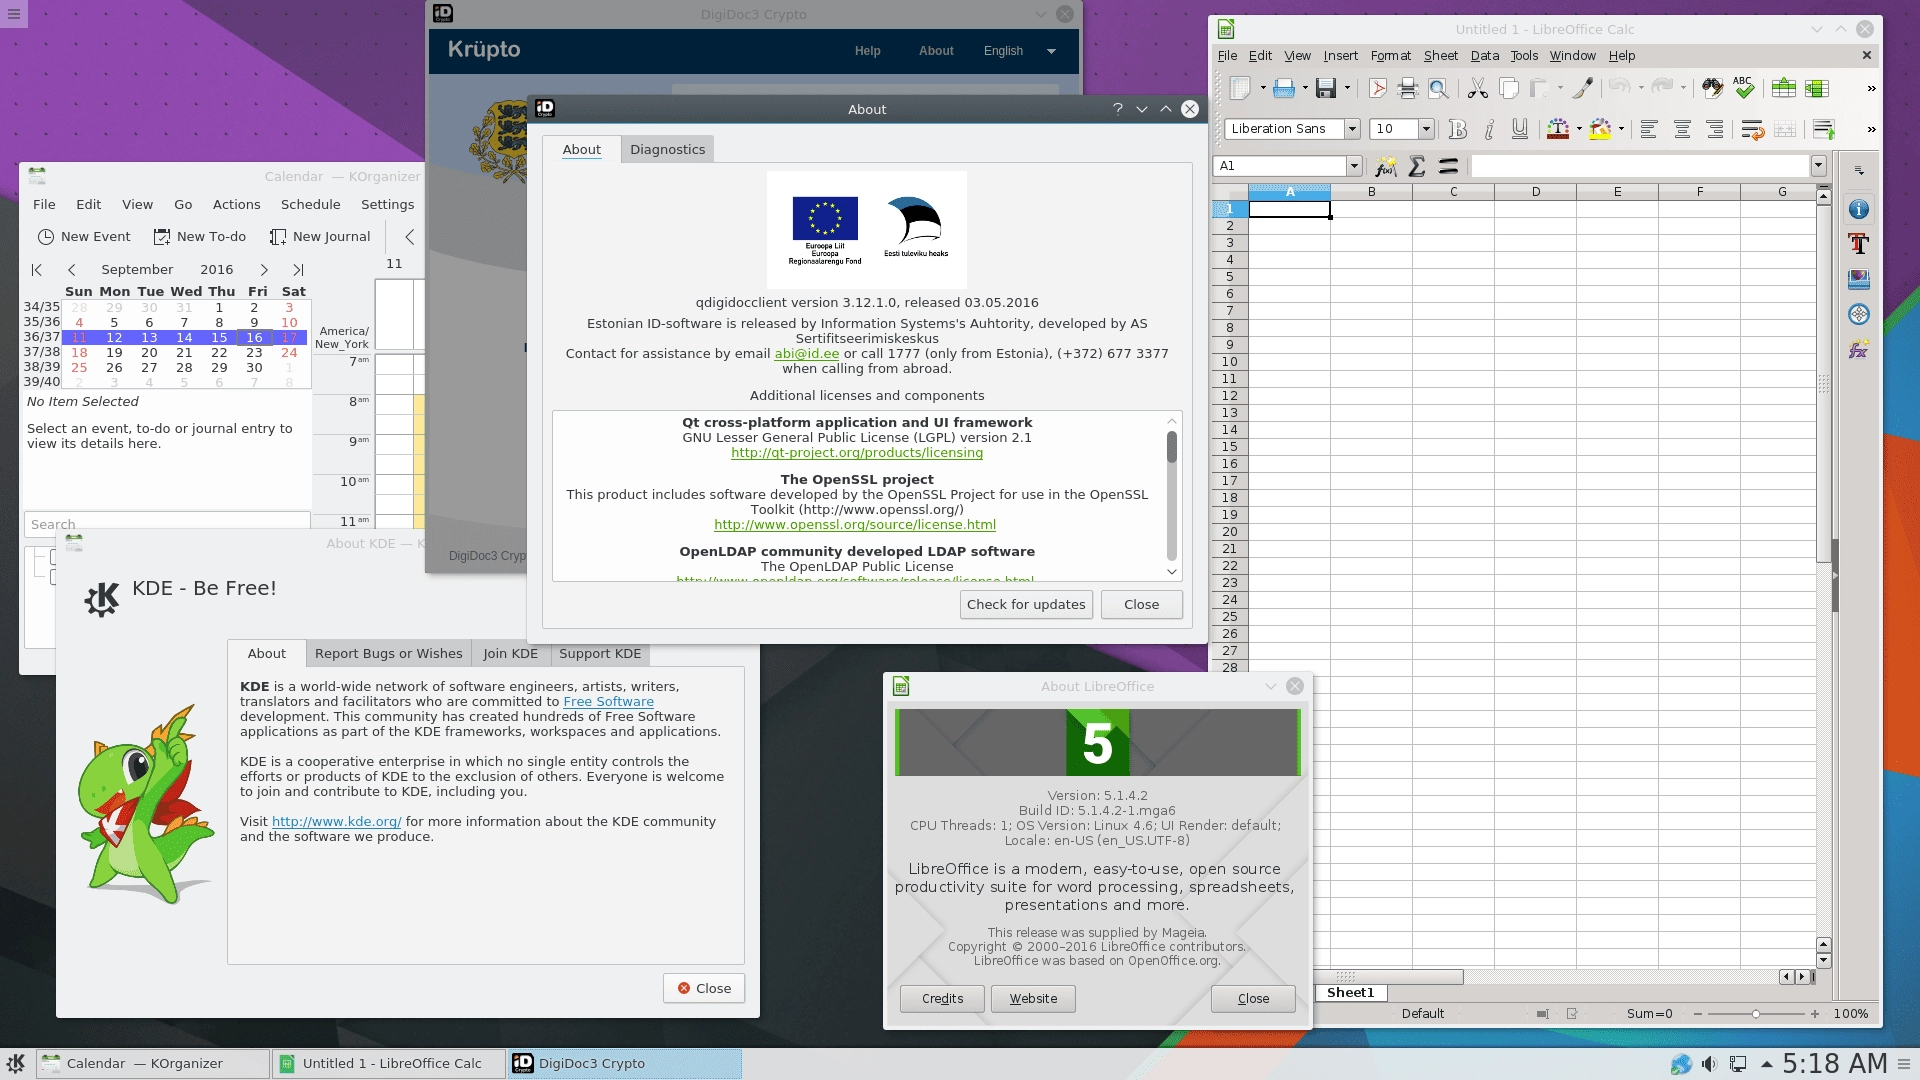1920x1080 pixels.
Task: Click New To-do in KOrganizer toolbar
Action: [200, 237]
